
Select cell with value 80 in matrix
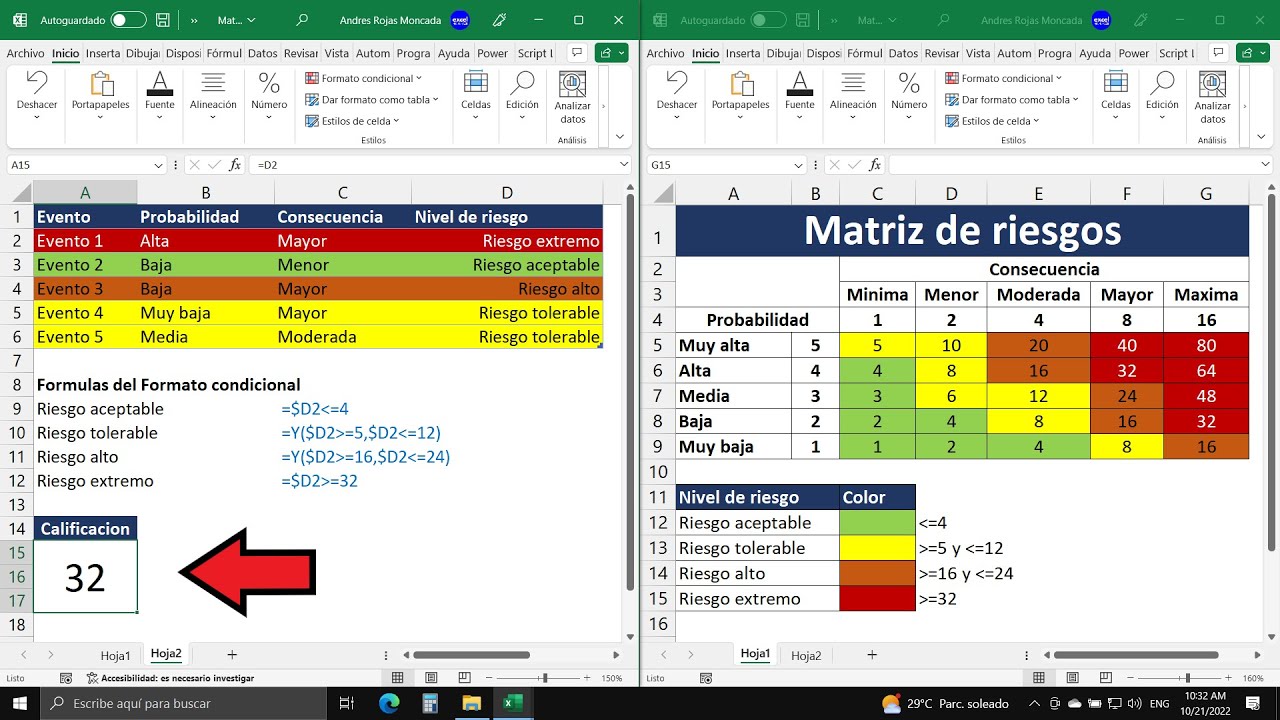pyautogui.click(x=1206, y=346)
